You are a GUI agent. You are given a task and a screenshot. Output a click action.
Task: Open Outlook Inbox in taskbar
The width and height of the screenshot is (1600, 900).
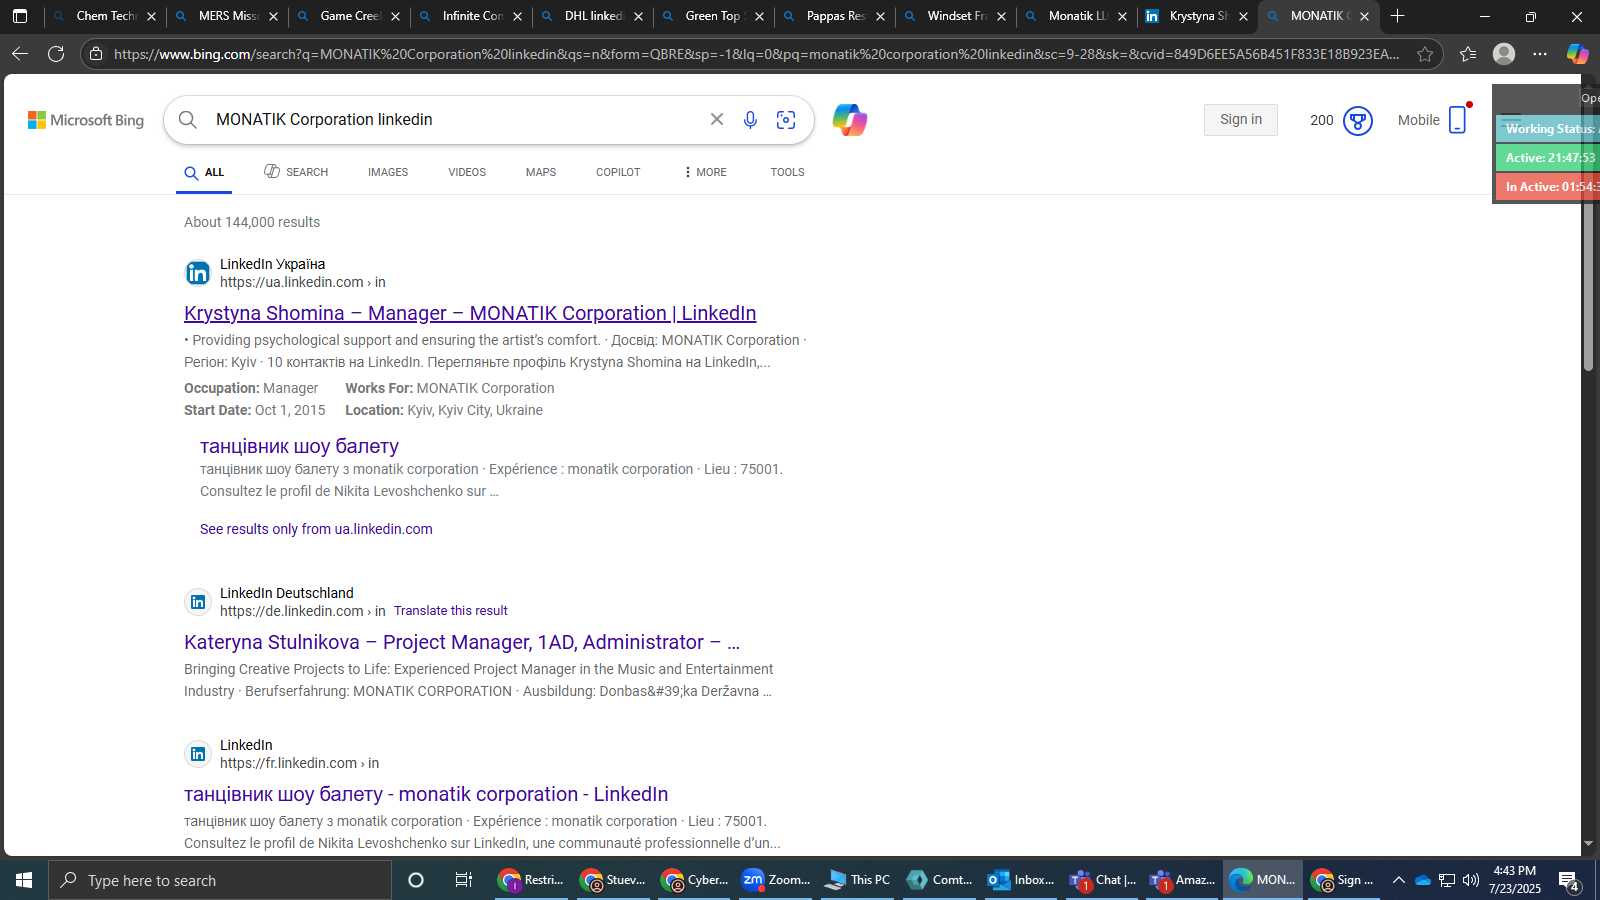1021,880
